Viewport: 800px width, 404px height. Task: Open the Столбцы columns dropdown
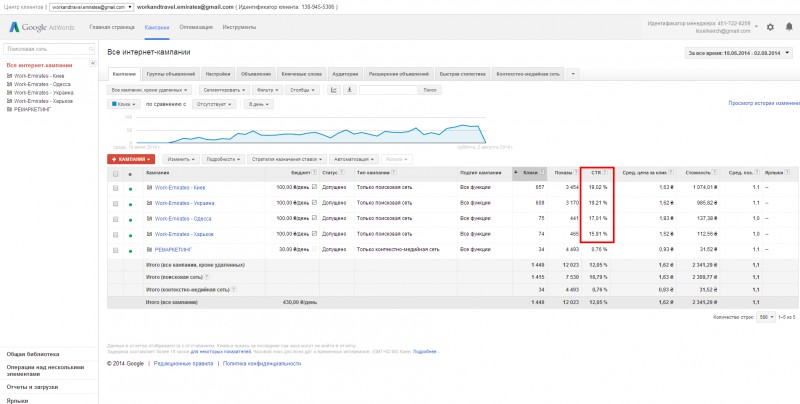(301, 89)
